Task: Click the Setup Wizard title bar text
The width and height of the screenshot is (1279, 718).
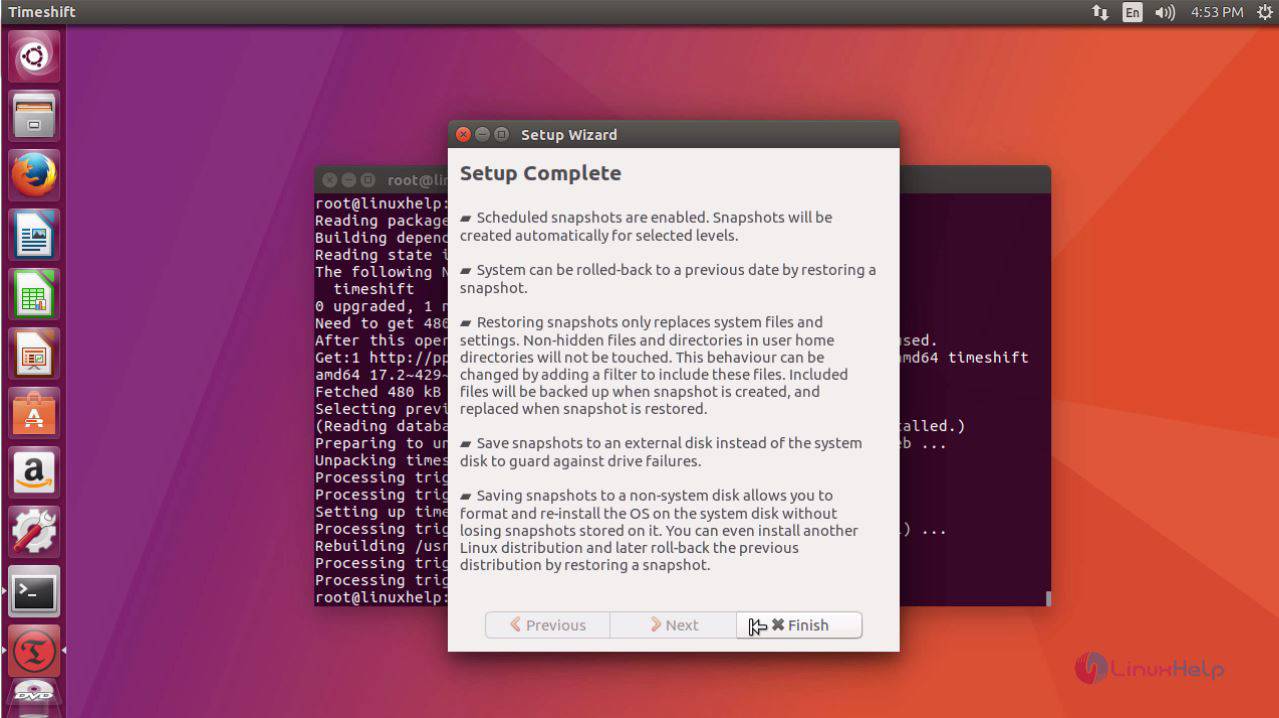Action: (569, 135)
